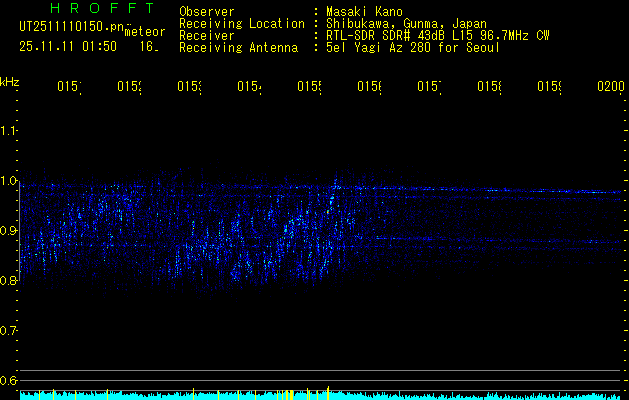This screenshot has width=629, height=400.
Task: Click the grey vertical range bar beside 0.9
Action: click(x=20, y=231)
